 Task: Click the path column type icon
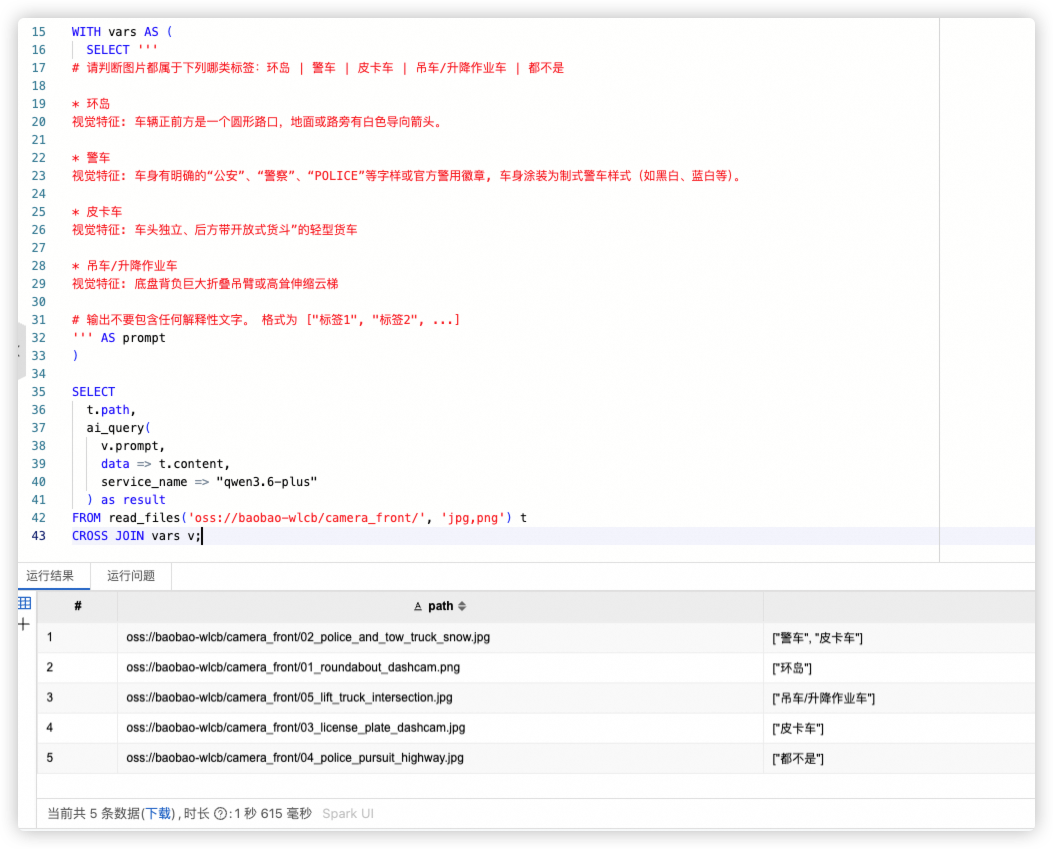pos(418,606)
